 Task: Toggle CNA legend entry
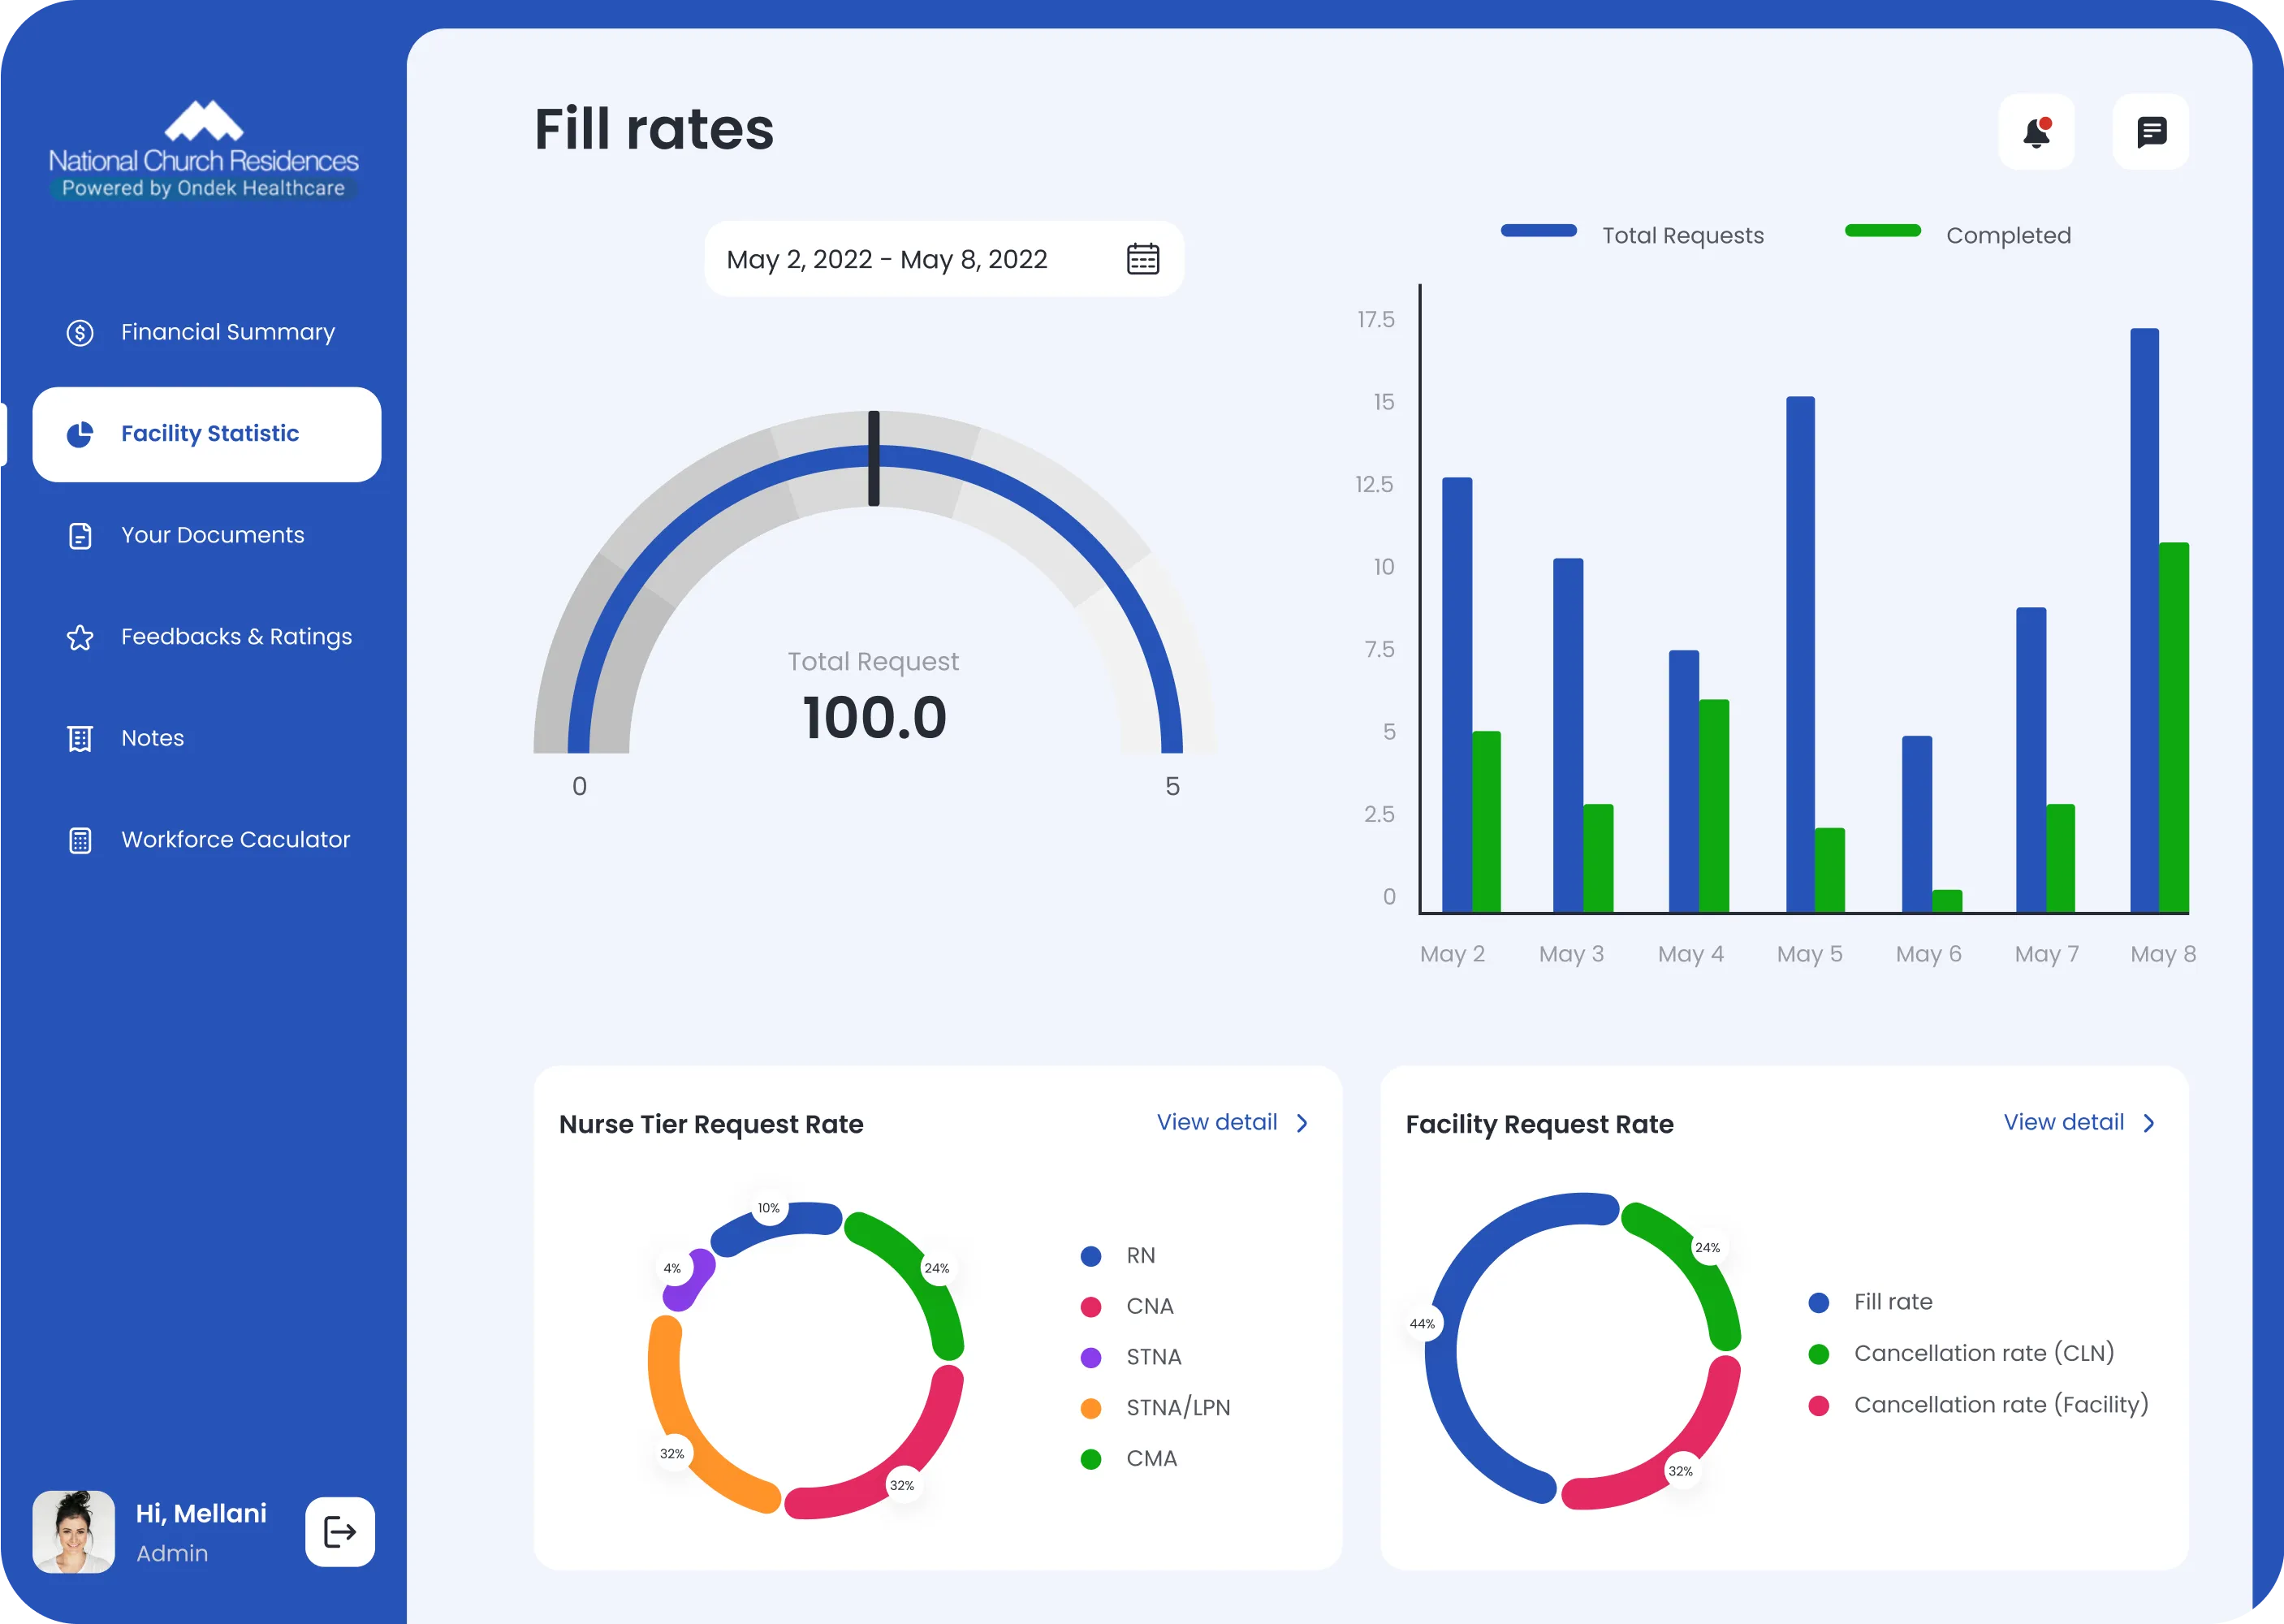click(1127, 1307)
